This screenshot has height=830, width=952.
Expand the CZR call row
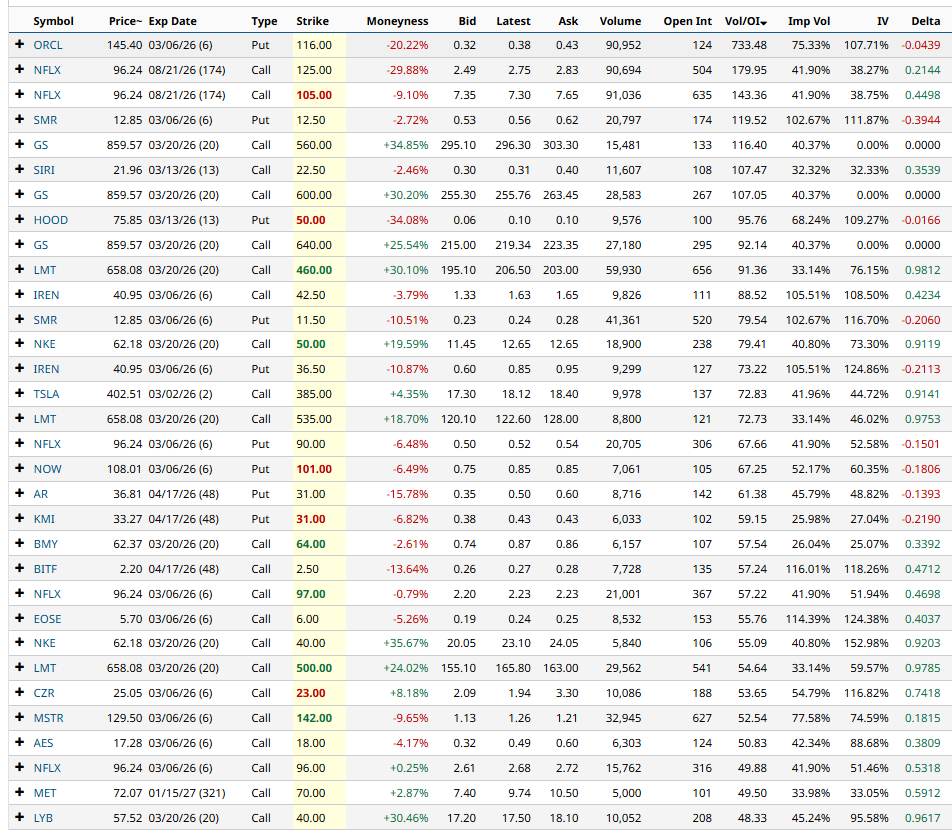coord(19,693)
